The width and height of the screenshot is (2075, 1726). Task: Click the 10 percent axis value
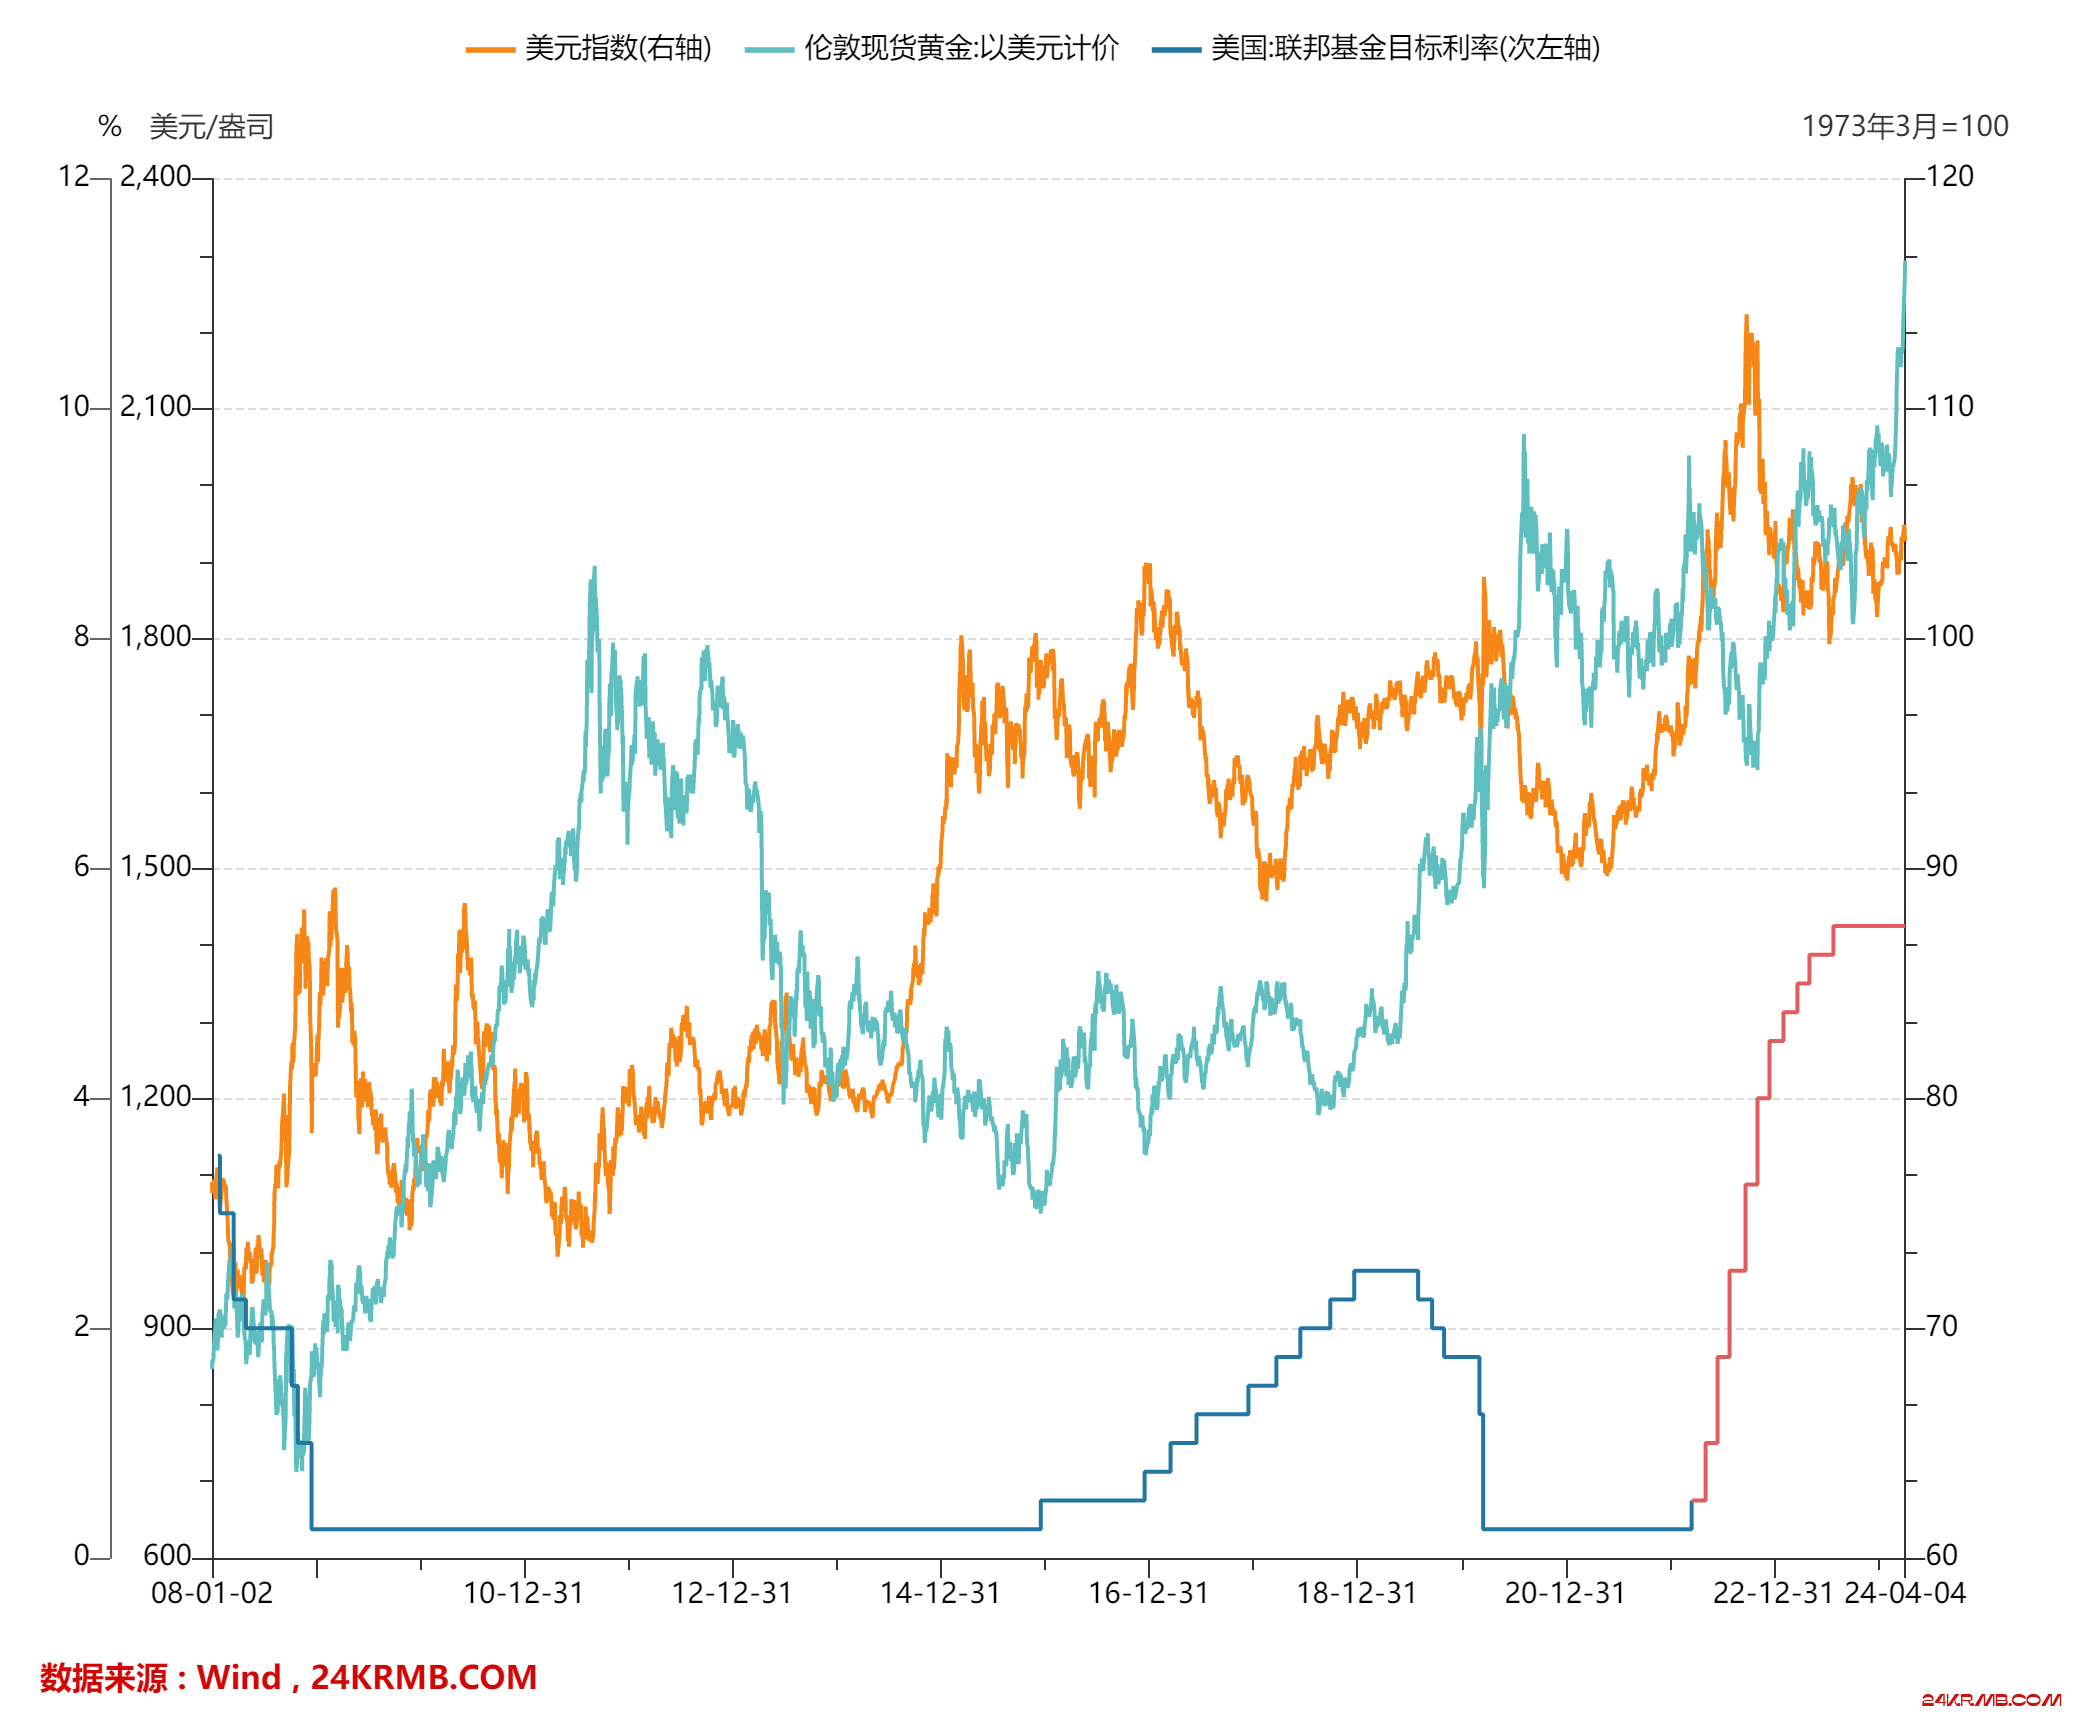pyautogui.click(x=74, y=407)
